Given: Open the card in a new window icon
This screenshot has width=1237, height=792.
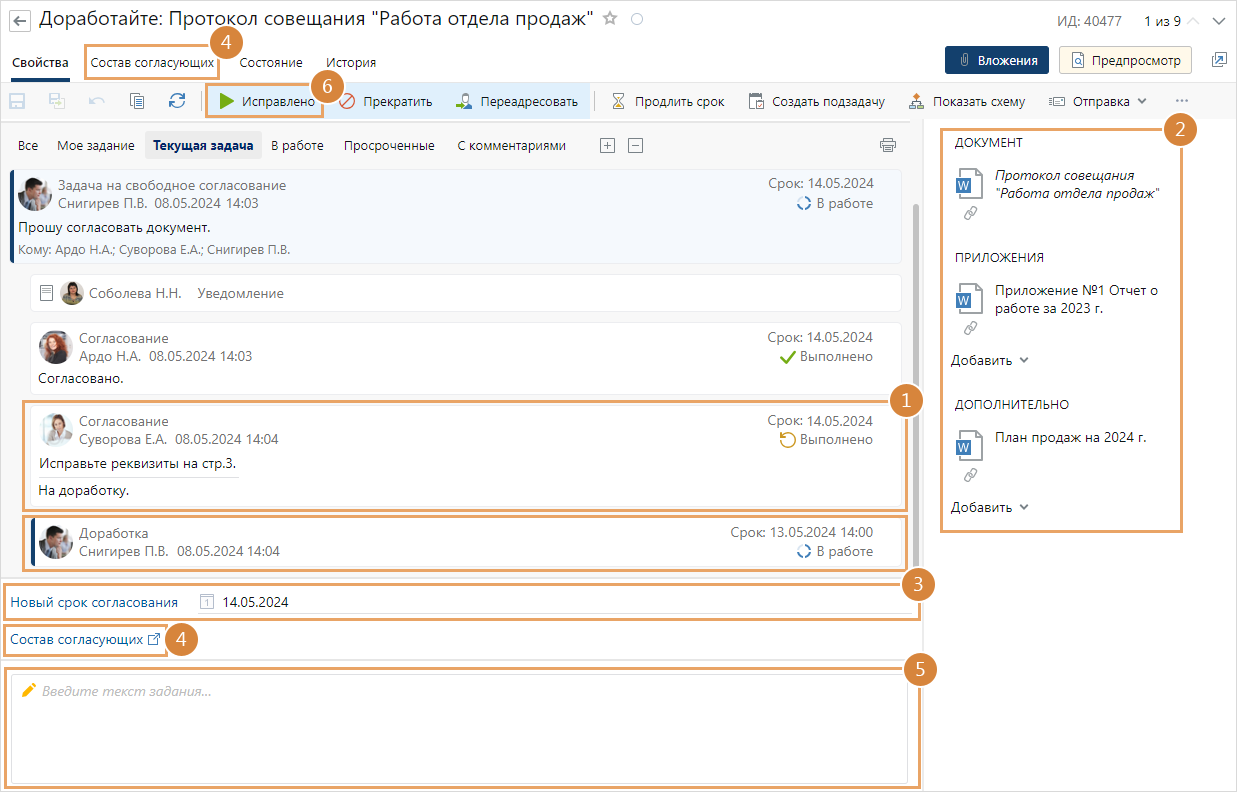Looking at the screenshot, I should (x=1218, y=60).
